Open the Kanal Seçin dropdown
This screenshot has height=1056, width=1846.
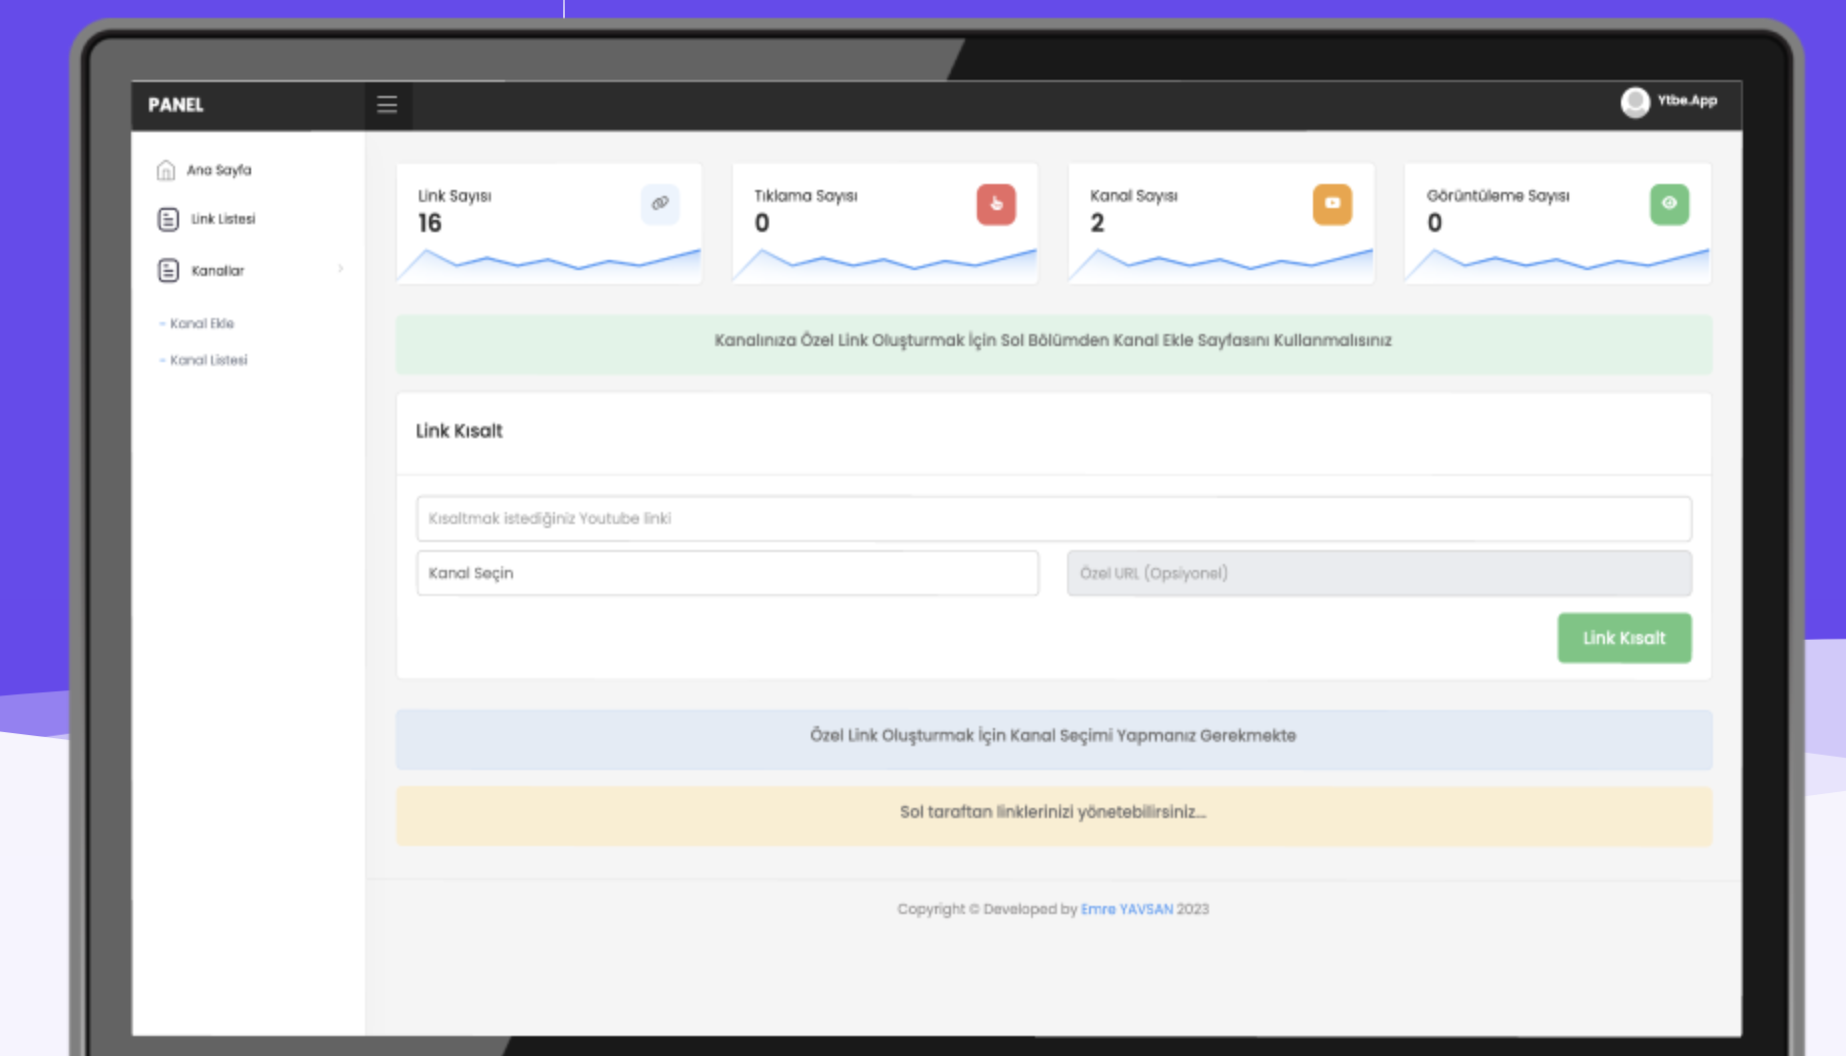tap(727, 573)
